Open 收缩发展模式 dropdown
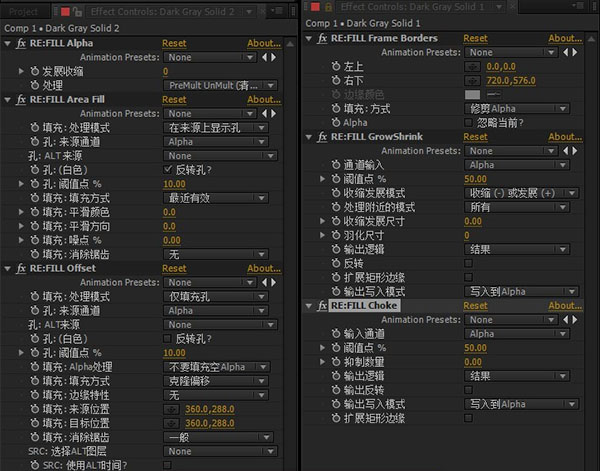This screenshot has width=600, height=471. click(522, 193)
